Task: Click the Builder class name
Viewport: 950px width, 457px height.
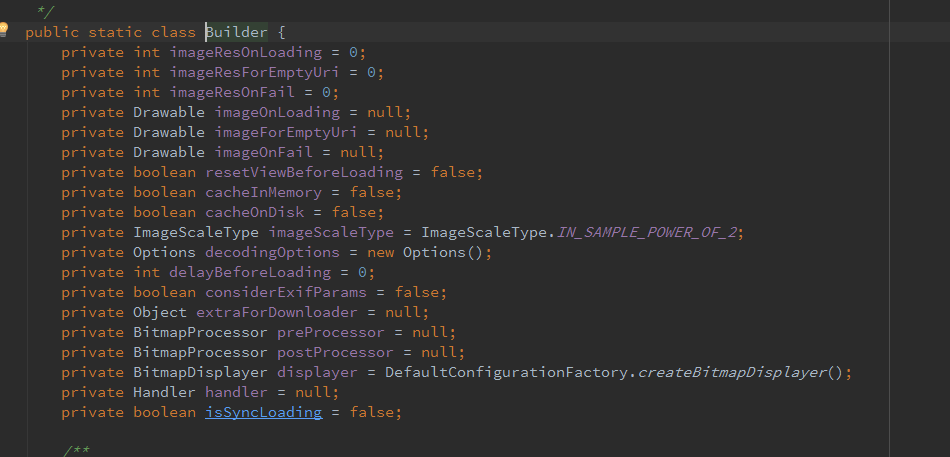Action: [237, 32]
